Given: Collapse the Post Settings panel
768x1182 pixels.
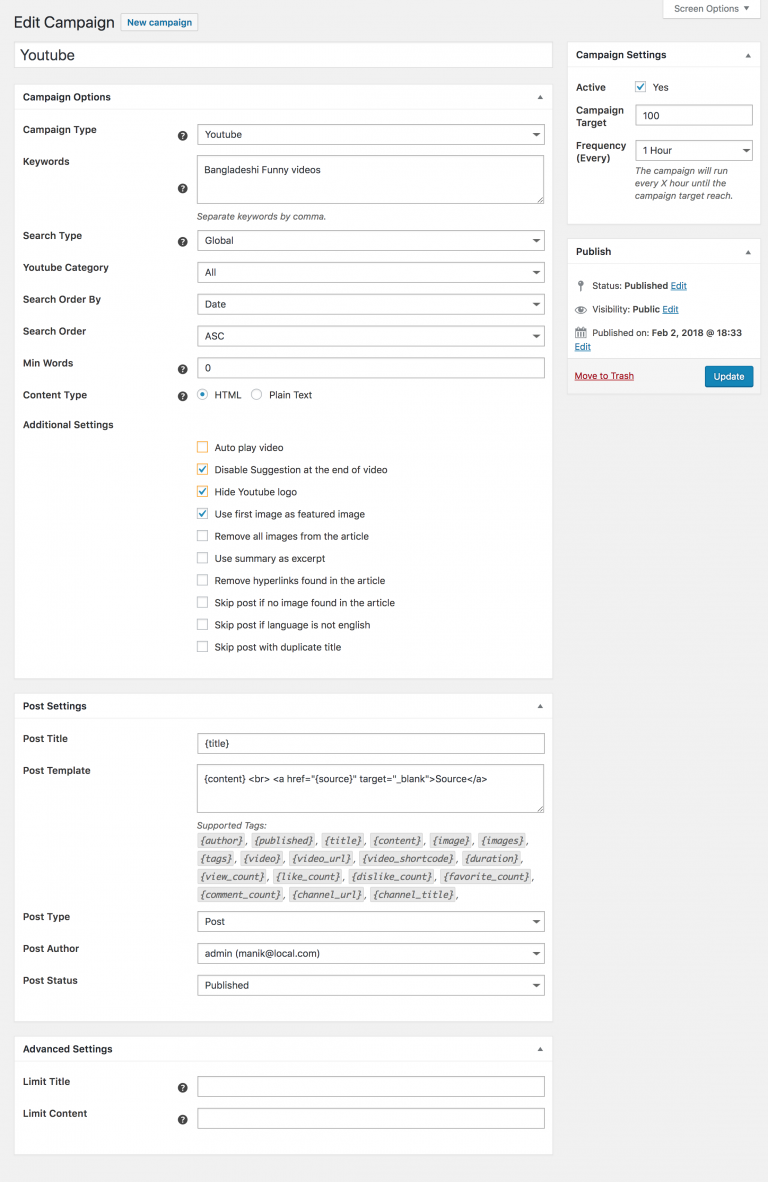Looking at the screenshot, I should pos(540,706).
